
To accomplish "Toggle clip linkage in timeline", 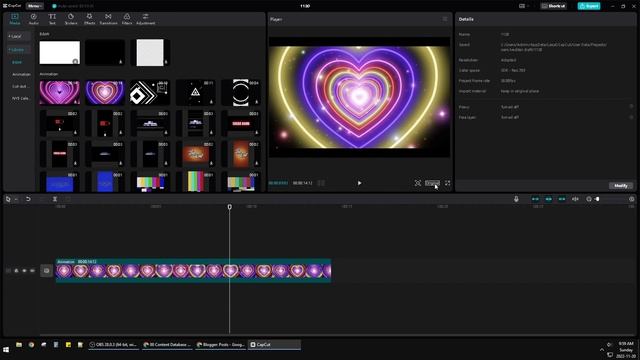I will tap(562, 199).
